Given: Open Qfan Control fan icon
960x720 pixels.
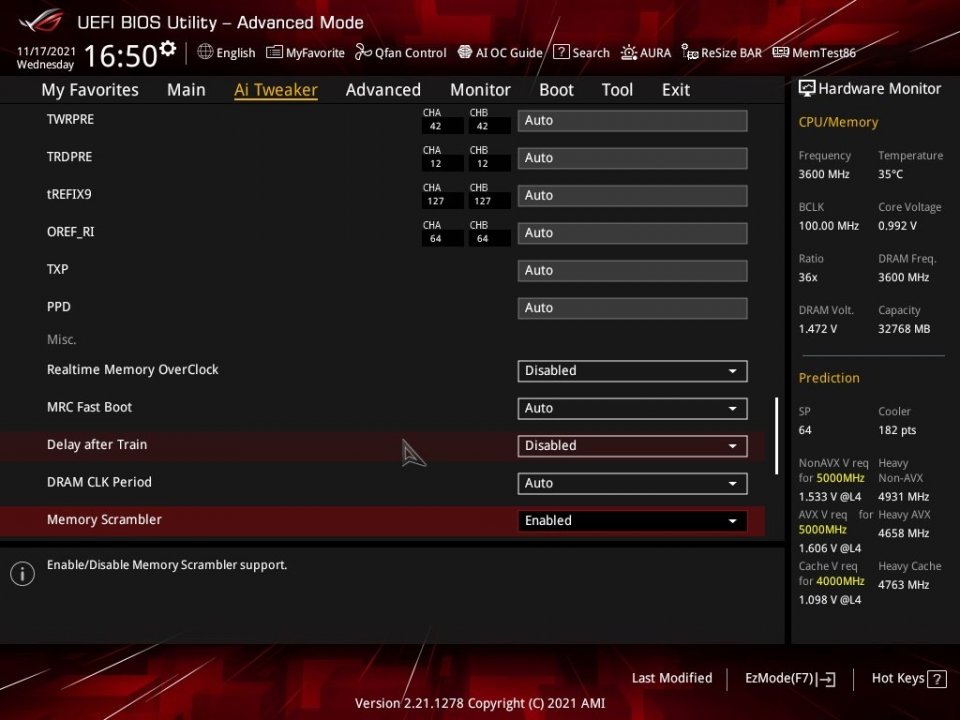Looking at the screenshot, I should [363, 52].
